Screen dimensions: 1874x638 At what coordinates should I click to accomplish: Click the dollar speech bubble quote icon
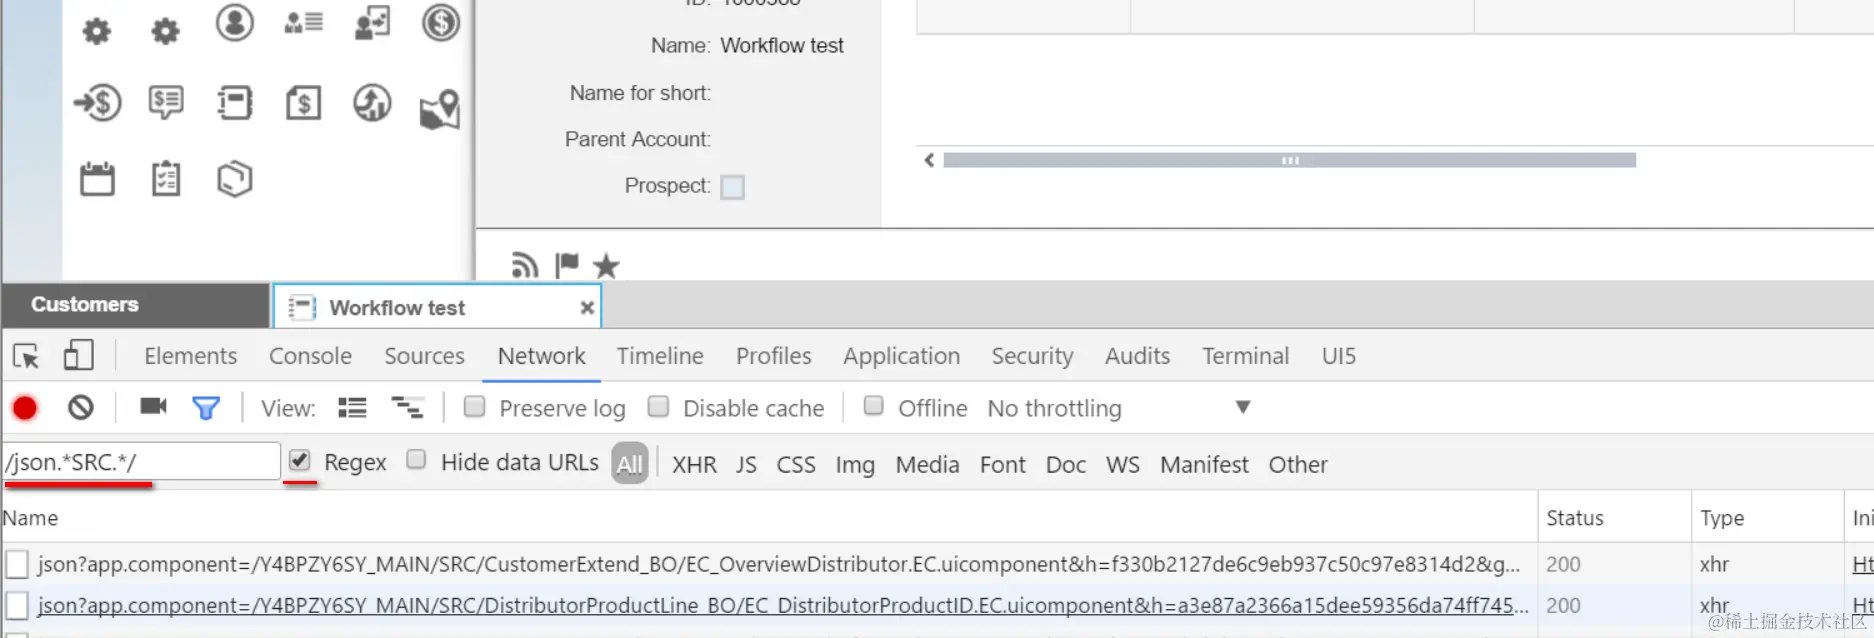click(x=166, y=102)
